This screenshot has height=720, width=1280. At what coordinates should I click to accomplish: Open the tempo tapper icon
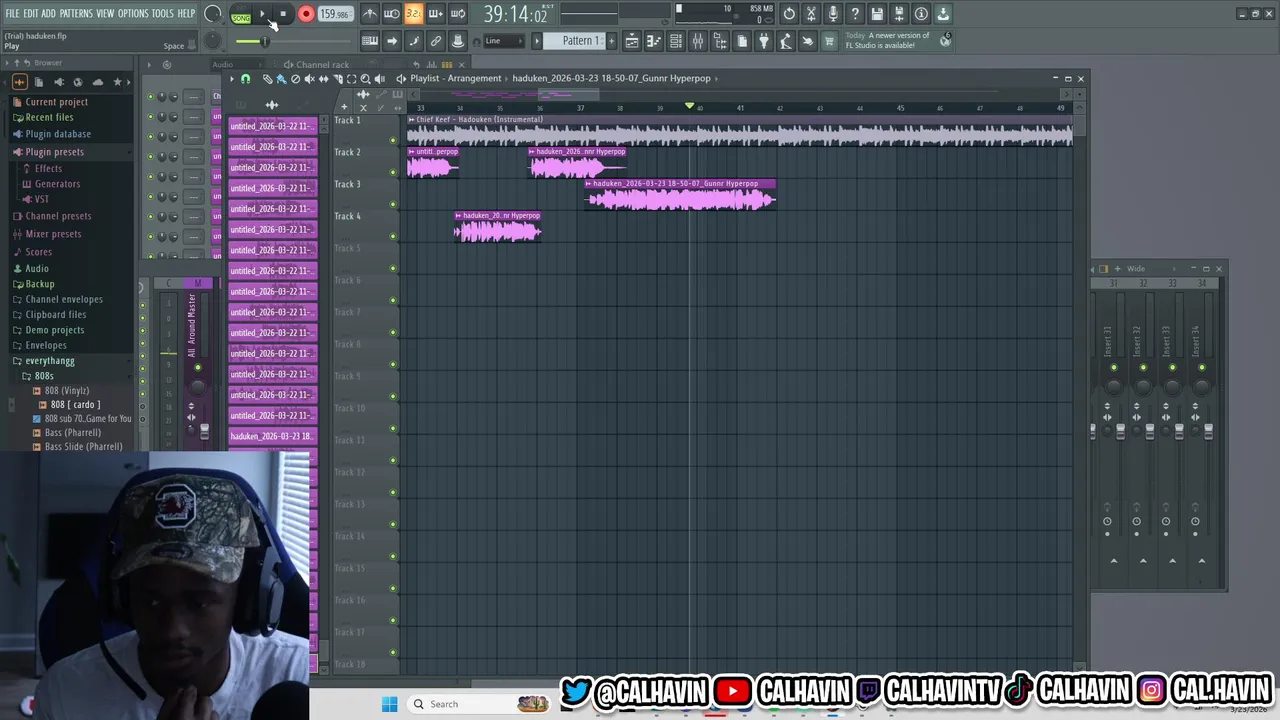point(786,41)
